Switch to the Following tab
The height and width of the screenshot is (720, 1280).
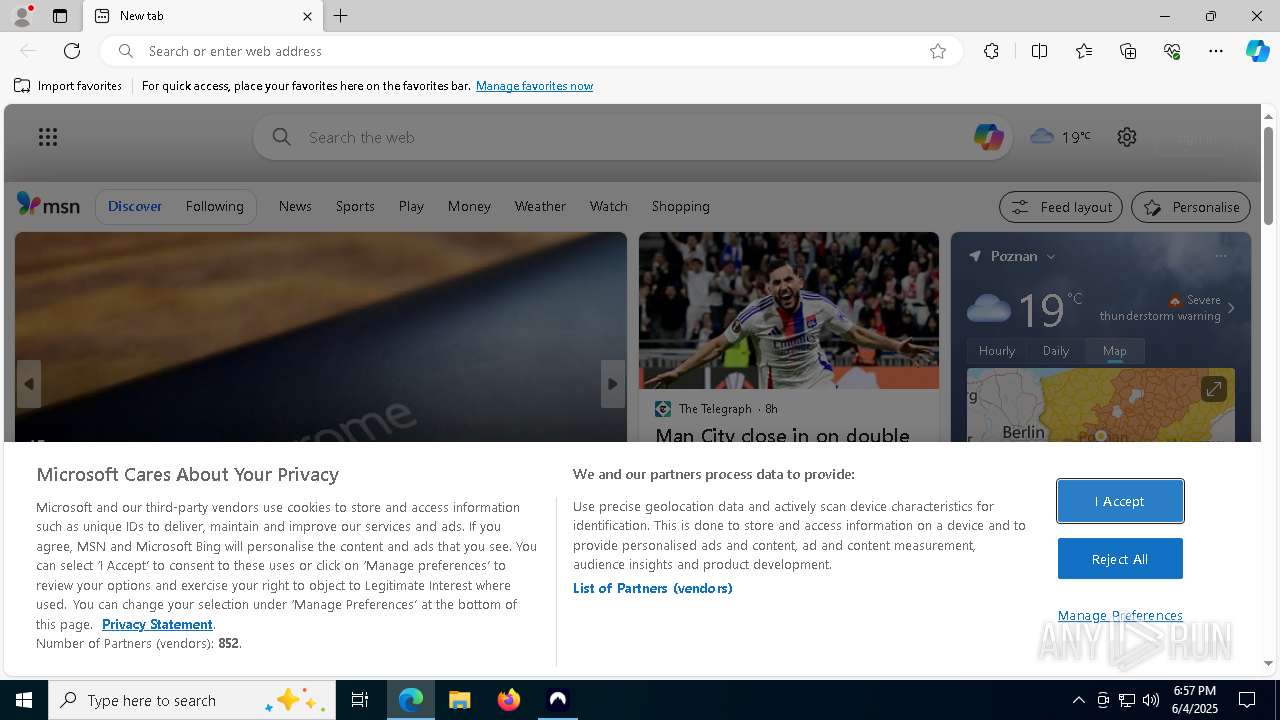click(214, 206)
